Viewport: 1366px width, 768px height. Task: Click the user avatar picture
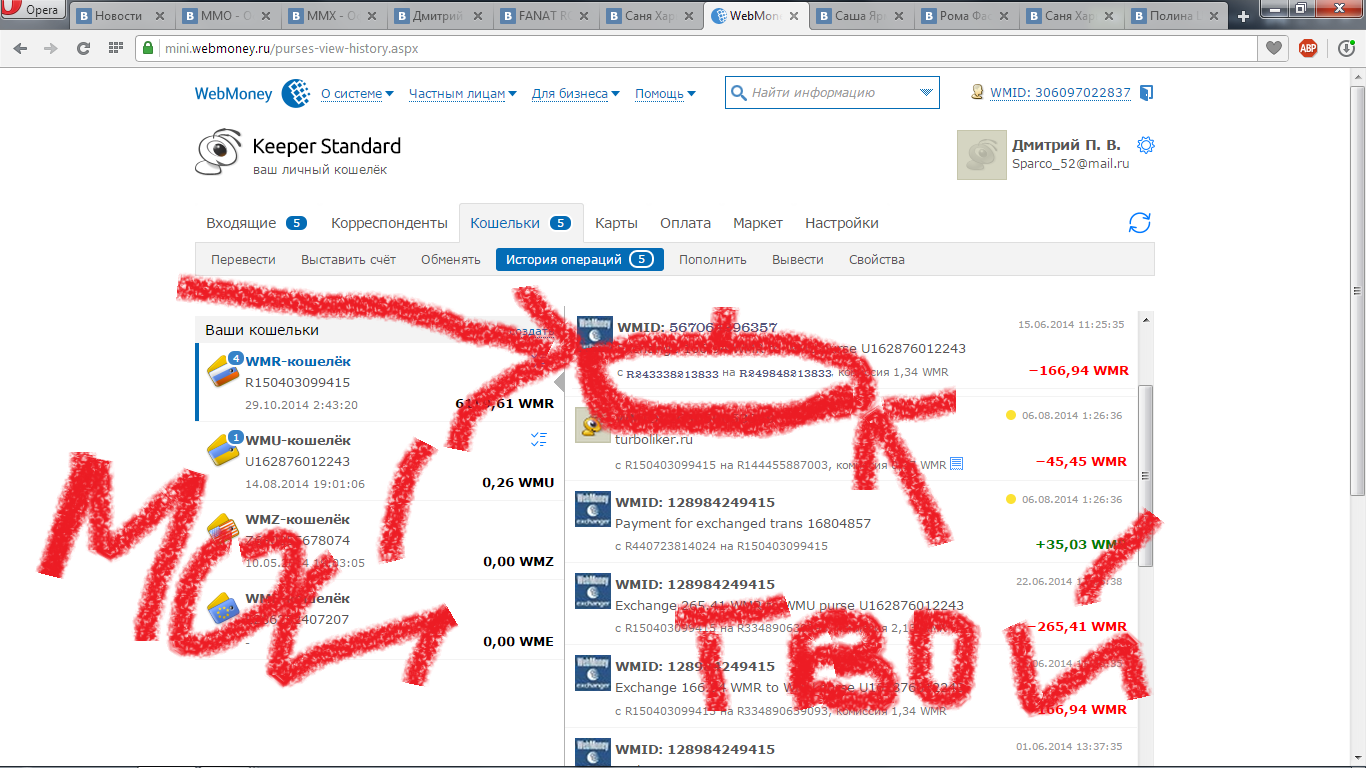982,155
